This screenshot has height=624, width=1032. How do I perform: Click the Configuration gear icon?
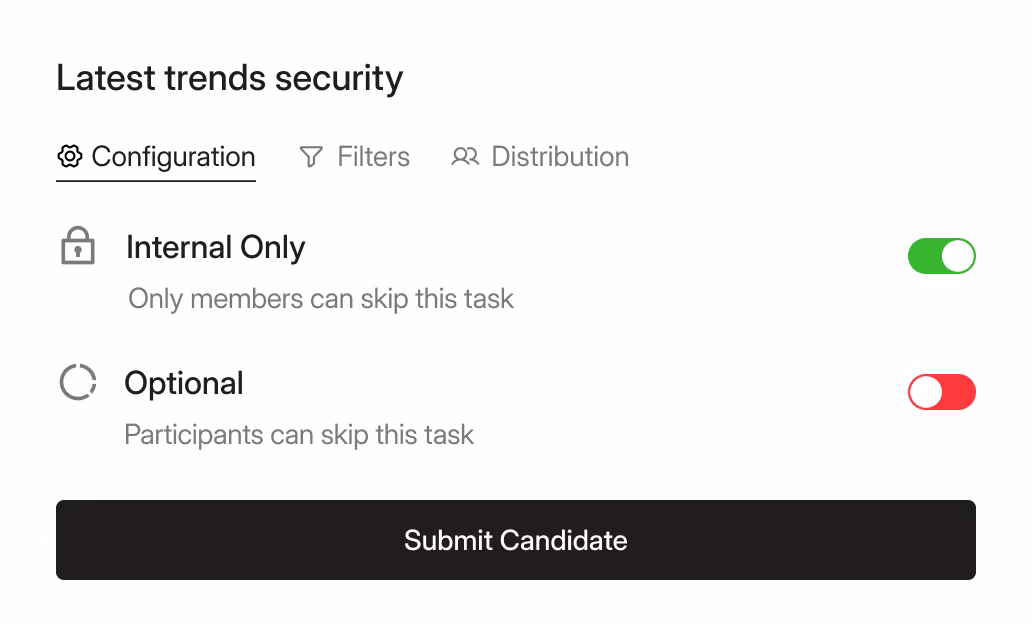pyautogui.click(x=70, y=157)
